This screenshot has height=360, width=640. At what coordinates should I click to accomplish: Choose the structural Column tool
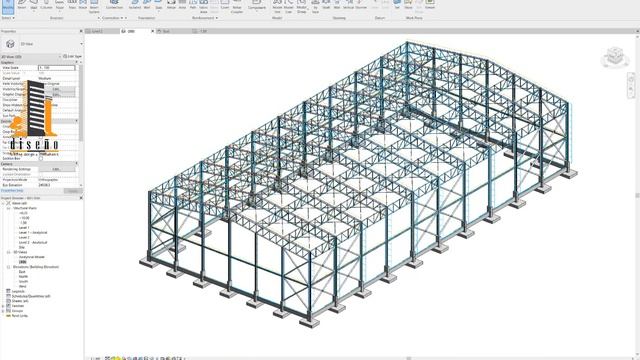(46, 5)
